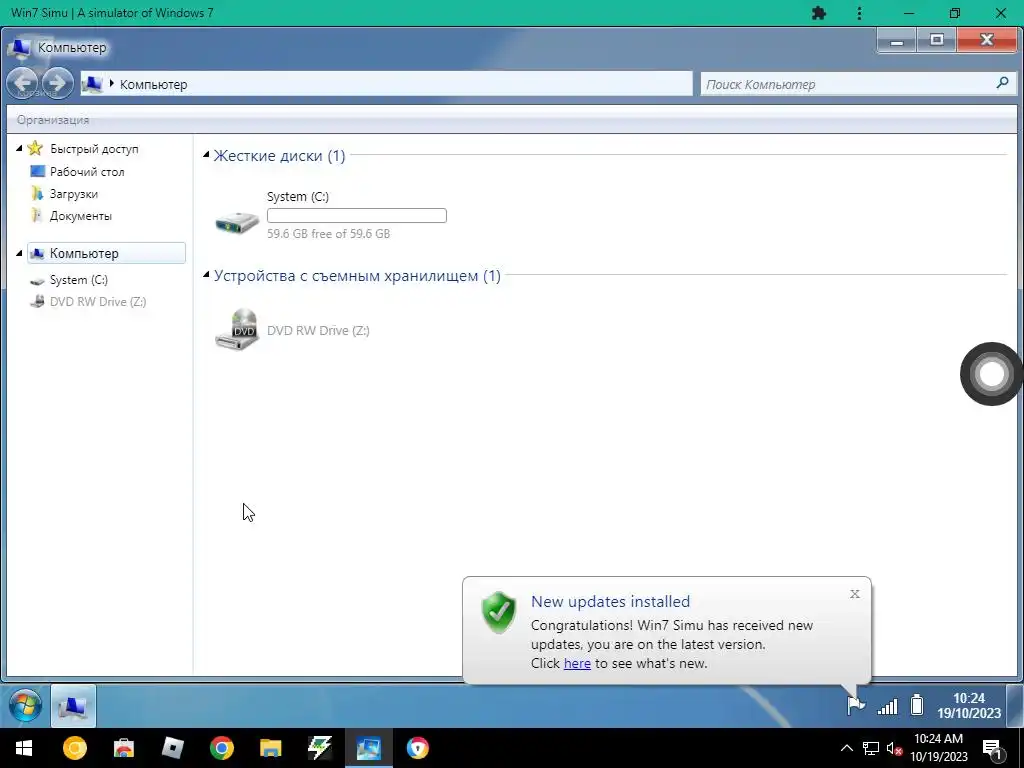Screen dimensions: 1024x768
Task: Click the host network tray icon
Action: pyautogui.click(x=871, y=748)
